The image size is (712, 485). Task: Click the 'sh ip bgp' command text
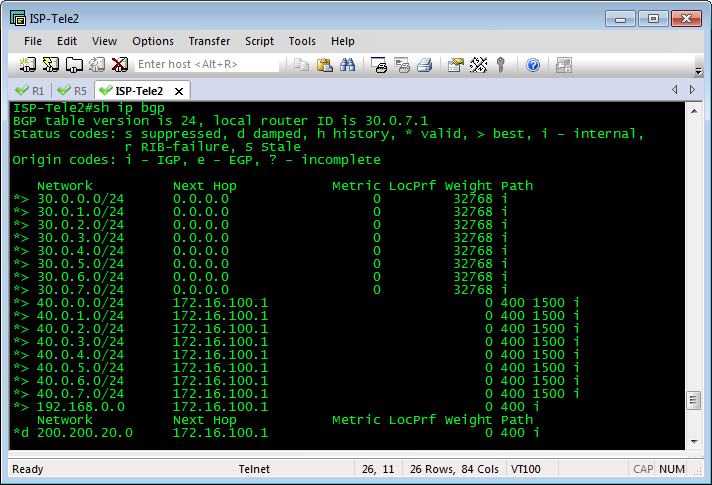[x=129, y=108]
